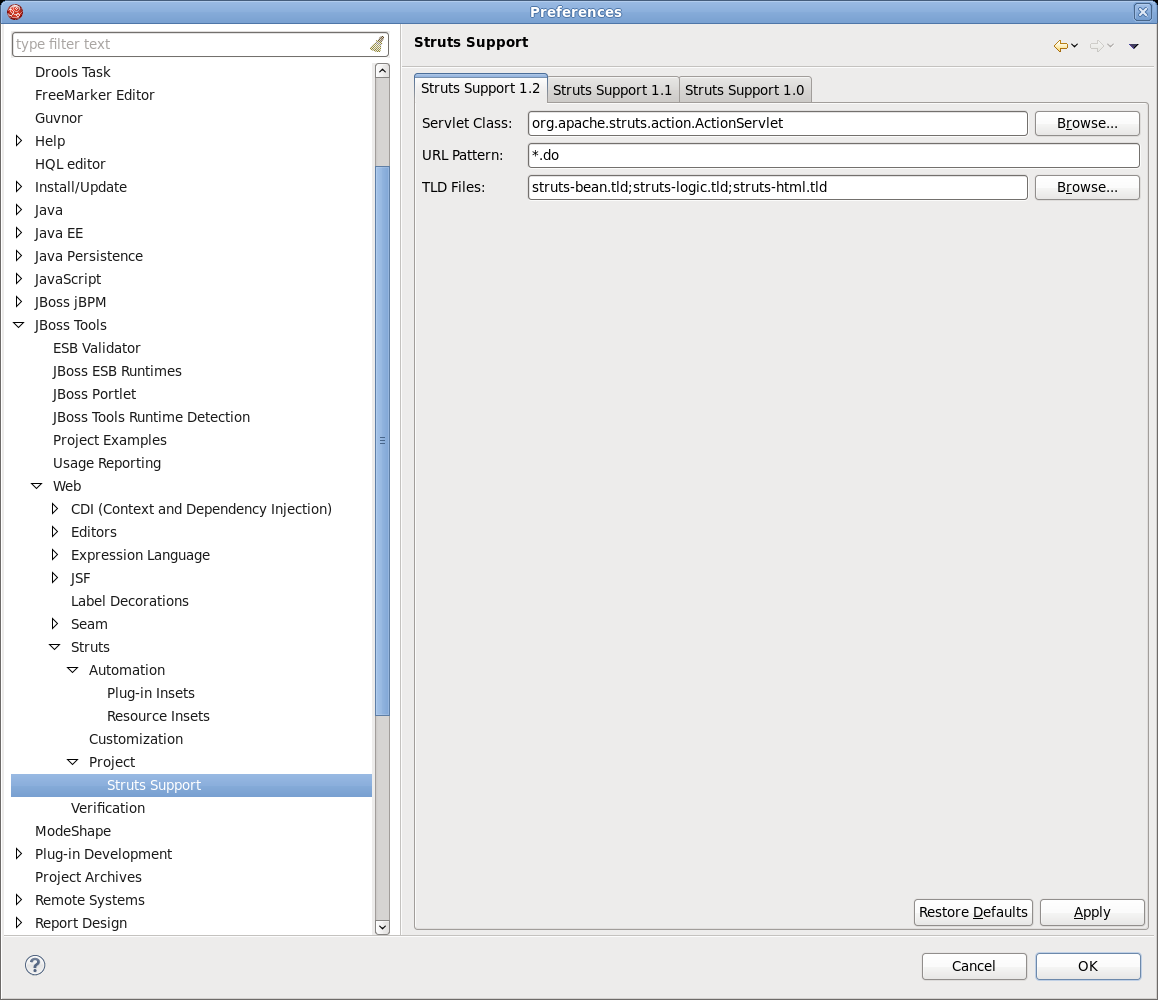Expand the Seam preferences node

pyautogui.click(x=55, y=624)
